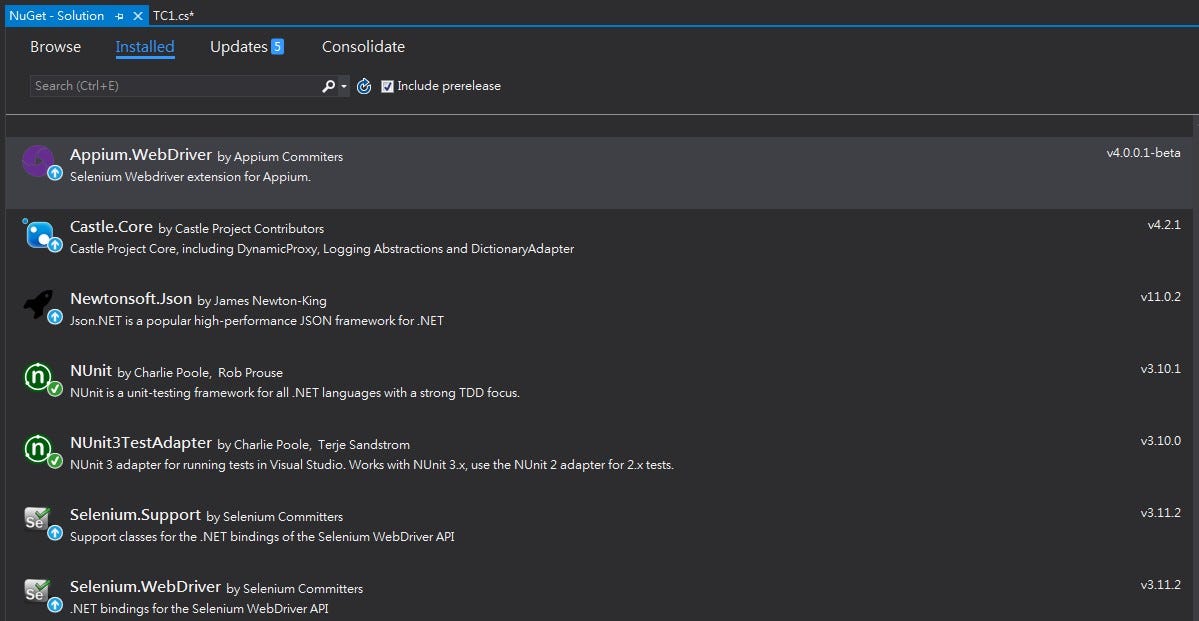Open the Consolidate tab
Screen dimensions: 1199x621
362,46
